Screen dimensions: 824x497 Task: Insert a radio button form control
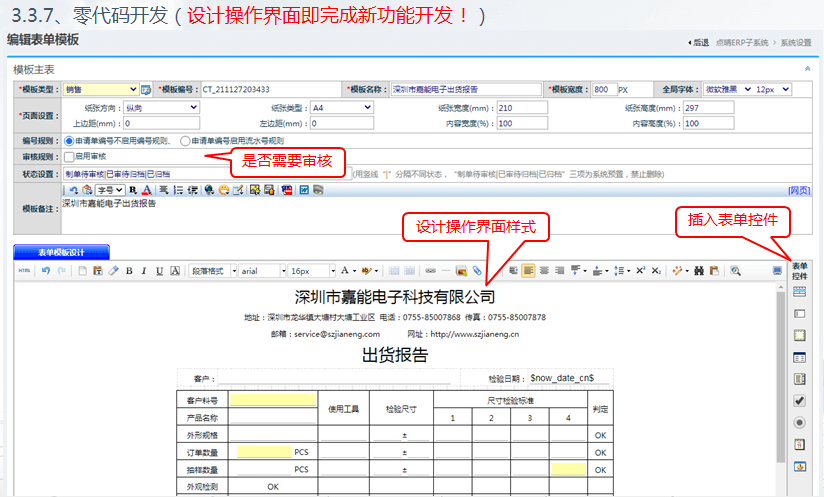click(x=799, y=423)
